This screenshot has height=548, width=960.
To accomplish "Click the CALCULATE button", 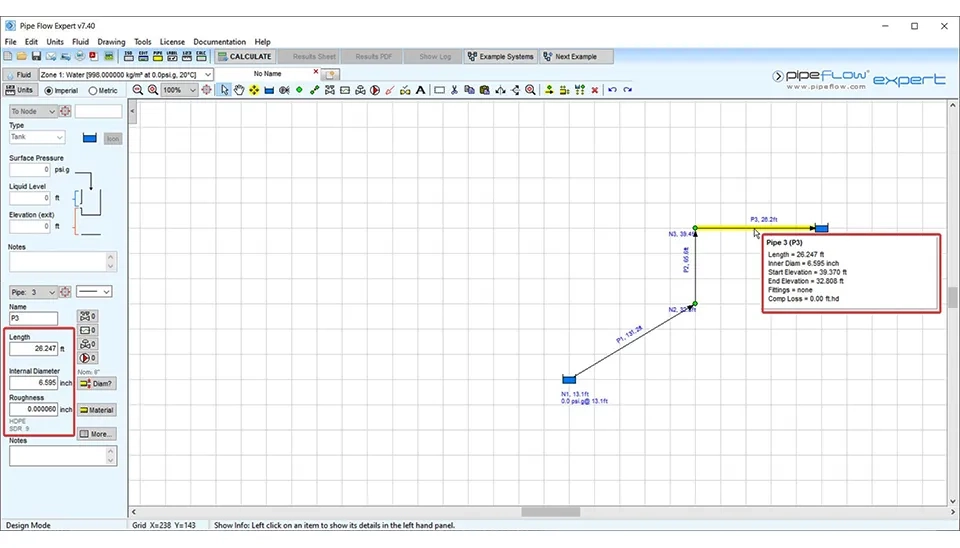I will pyautogui.click(x=244, y=57).
